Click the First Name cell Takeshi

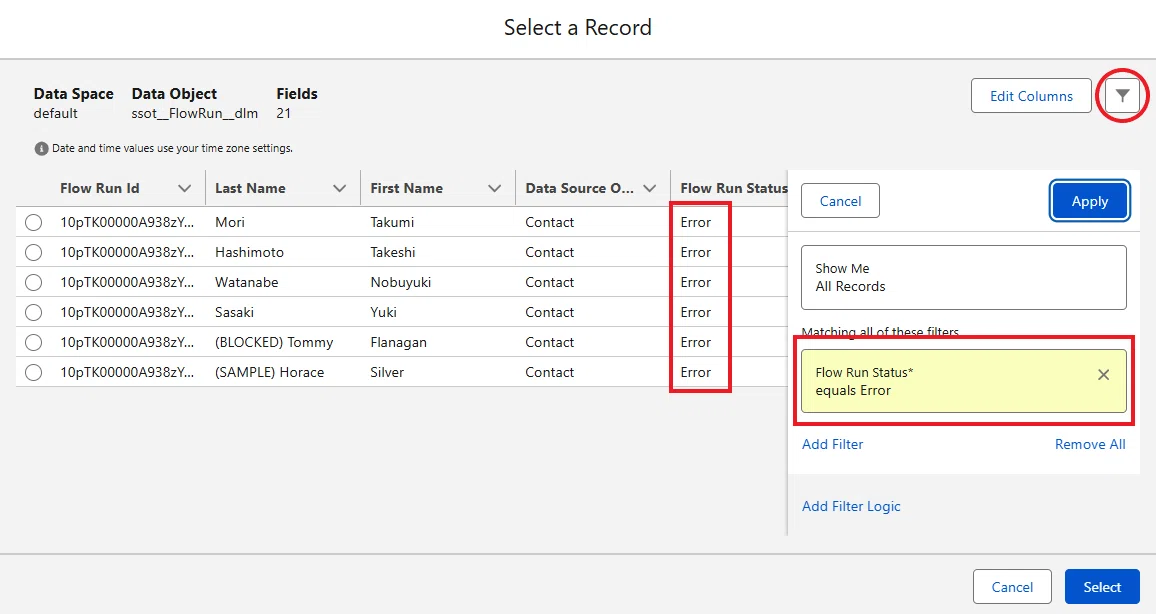pos(393,252)
